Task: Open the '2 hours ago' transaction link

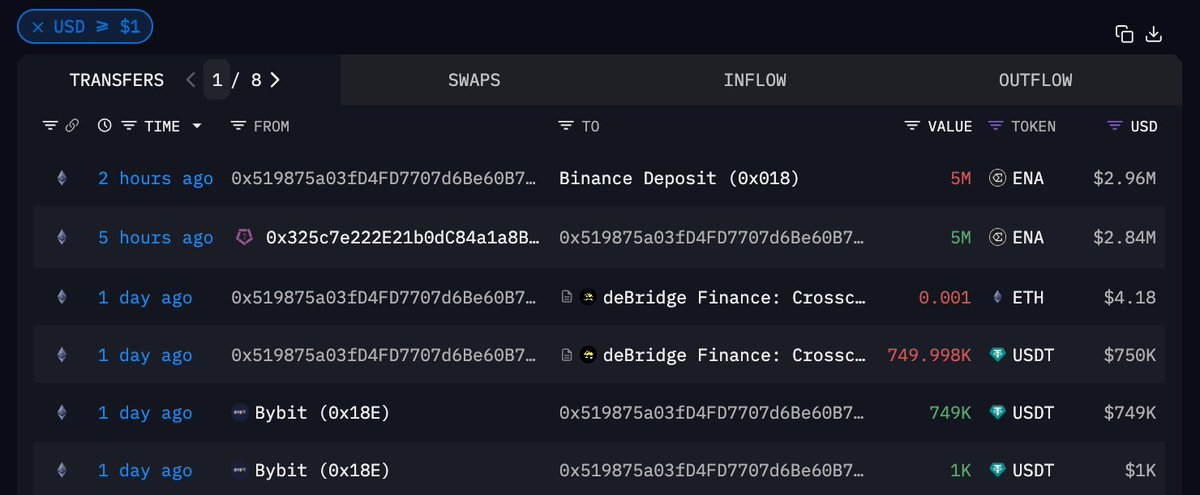Action: click(155, 179)
